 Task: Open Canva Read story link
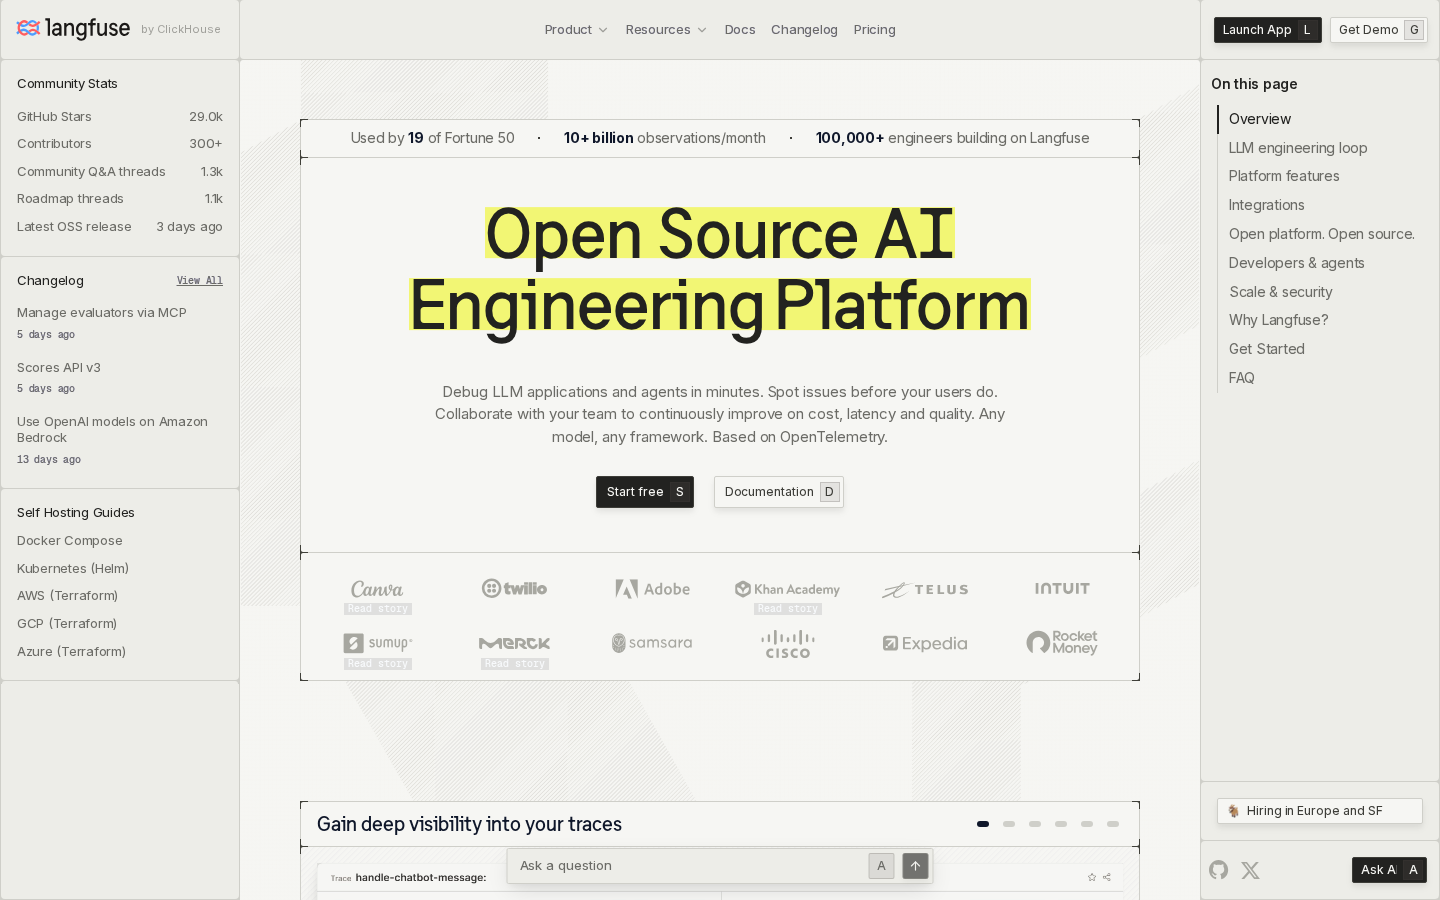[378, 609]
